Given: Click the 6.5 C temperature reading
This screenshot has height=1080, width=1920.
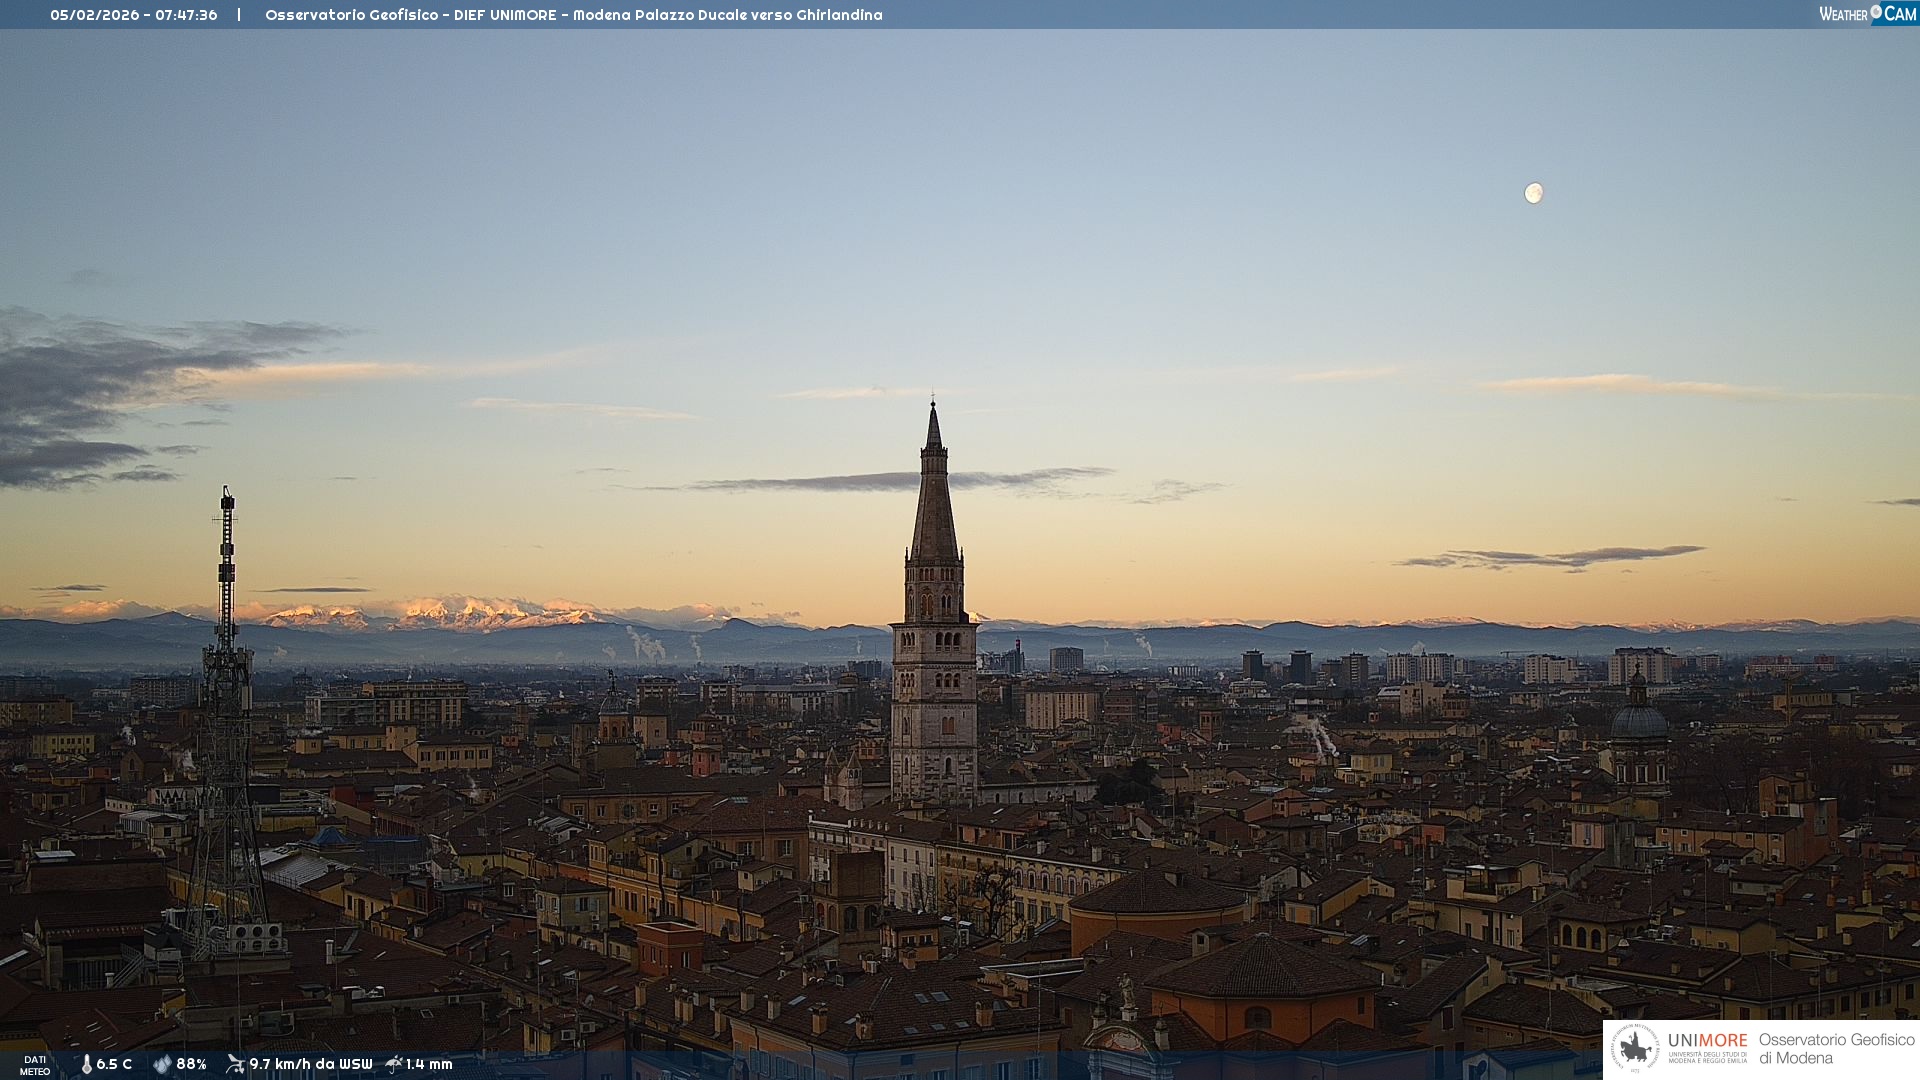Looking at the screenshot, I should click(114, 1064).
